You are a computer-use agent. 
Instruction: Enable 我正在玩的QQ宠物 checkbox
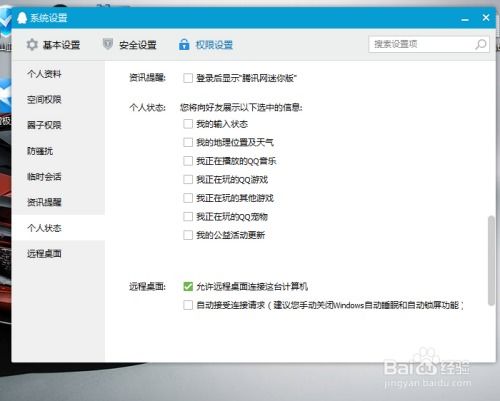pyautogui.click(x=188, y=217)
